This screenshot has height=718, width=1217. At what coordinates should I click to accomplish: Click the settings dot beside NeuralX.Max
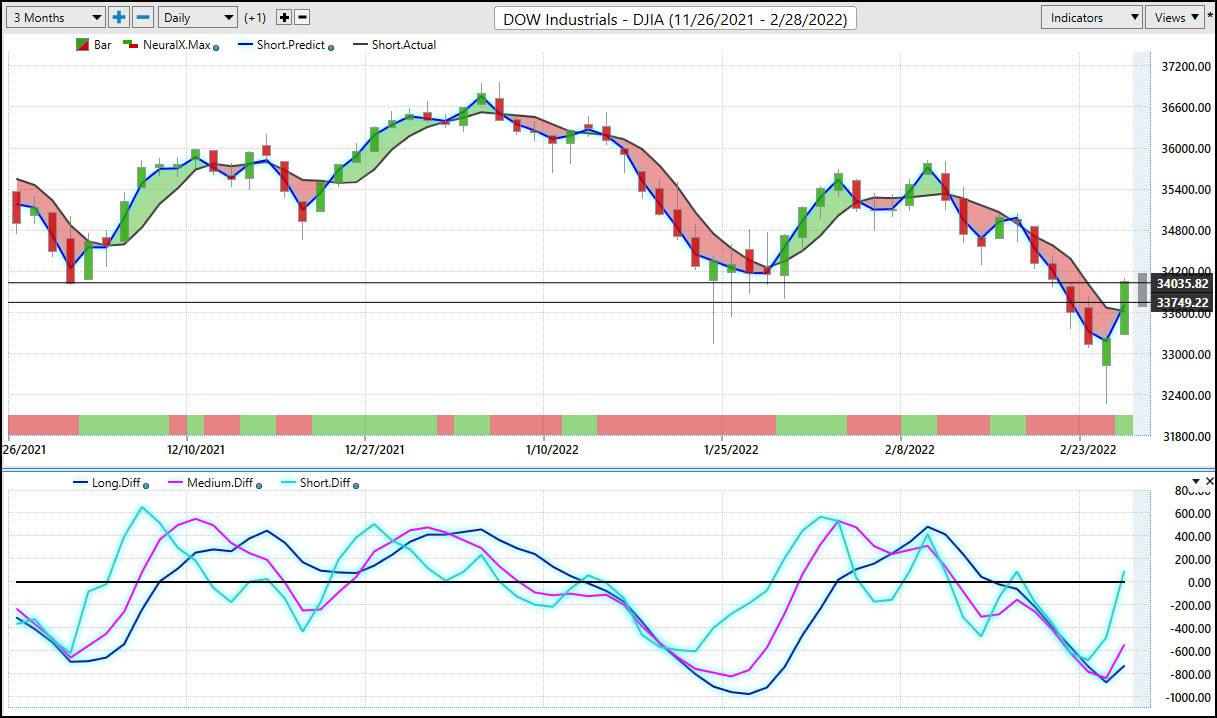point(216,47)
